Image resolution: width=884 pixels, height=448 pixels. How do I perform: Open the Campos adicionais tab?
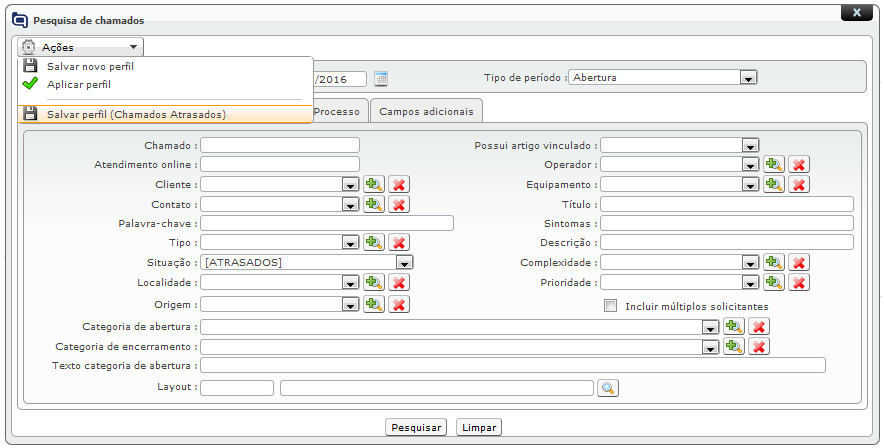(x=426, y=112)
